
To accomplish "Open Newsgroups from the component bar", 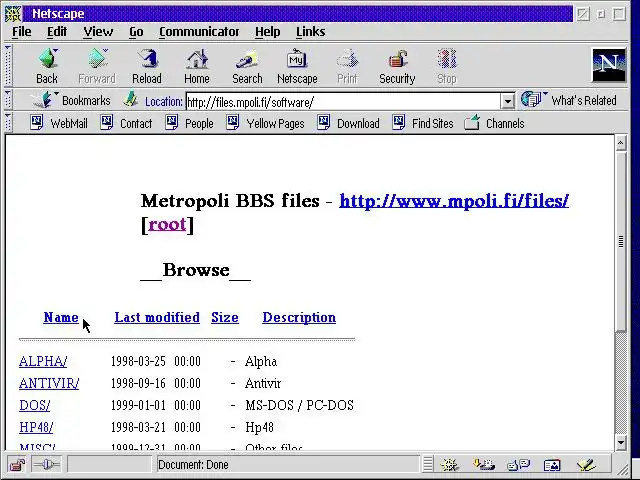I will point(518,464).
